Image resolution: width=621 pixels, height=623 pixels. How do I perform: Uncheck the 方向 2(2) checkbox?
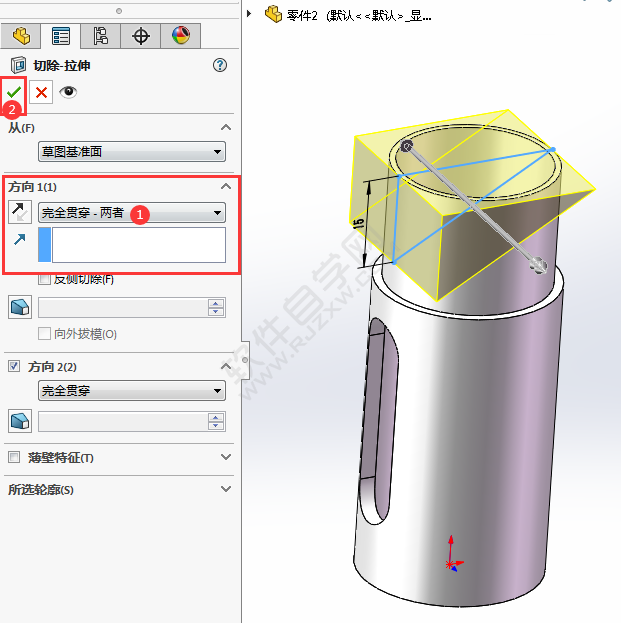[x=14, y=366]
